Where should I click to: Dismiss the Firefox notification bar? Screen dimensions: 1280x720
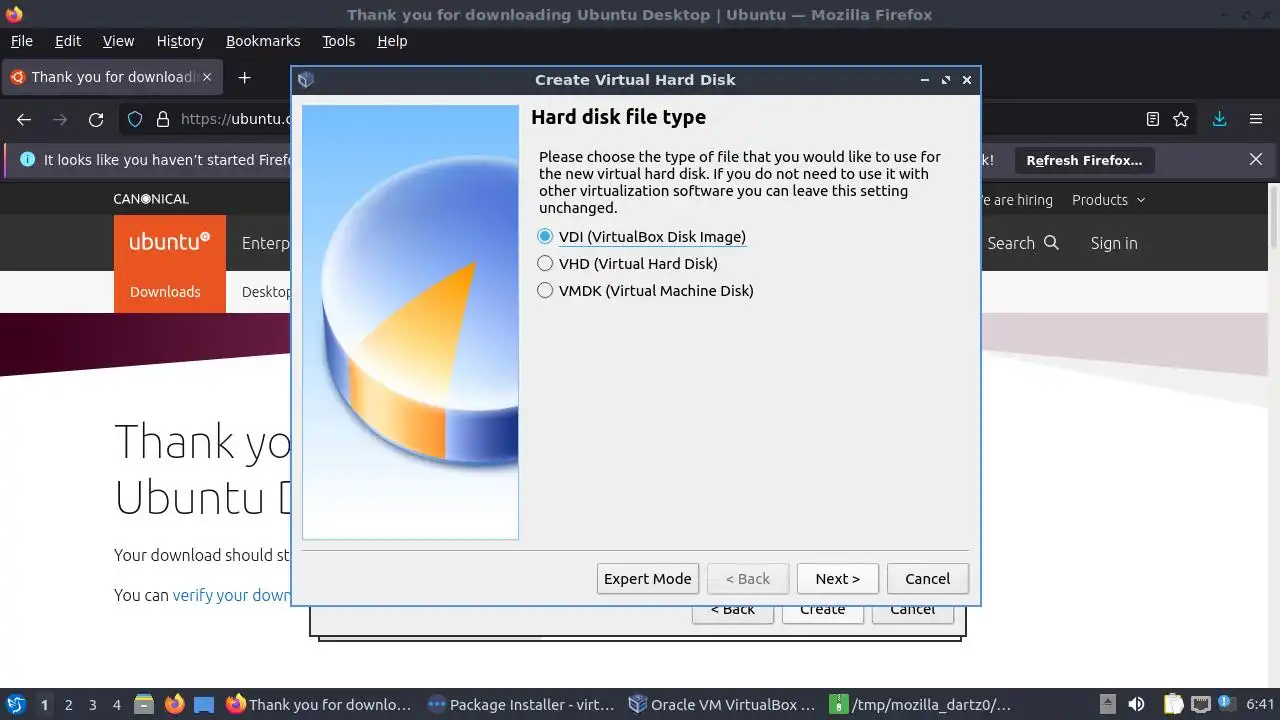point(1256,159)
